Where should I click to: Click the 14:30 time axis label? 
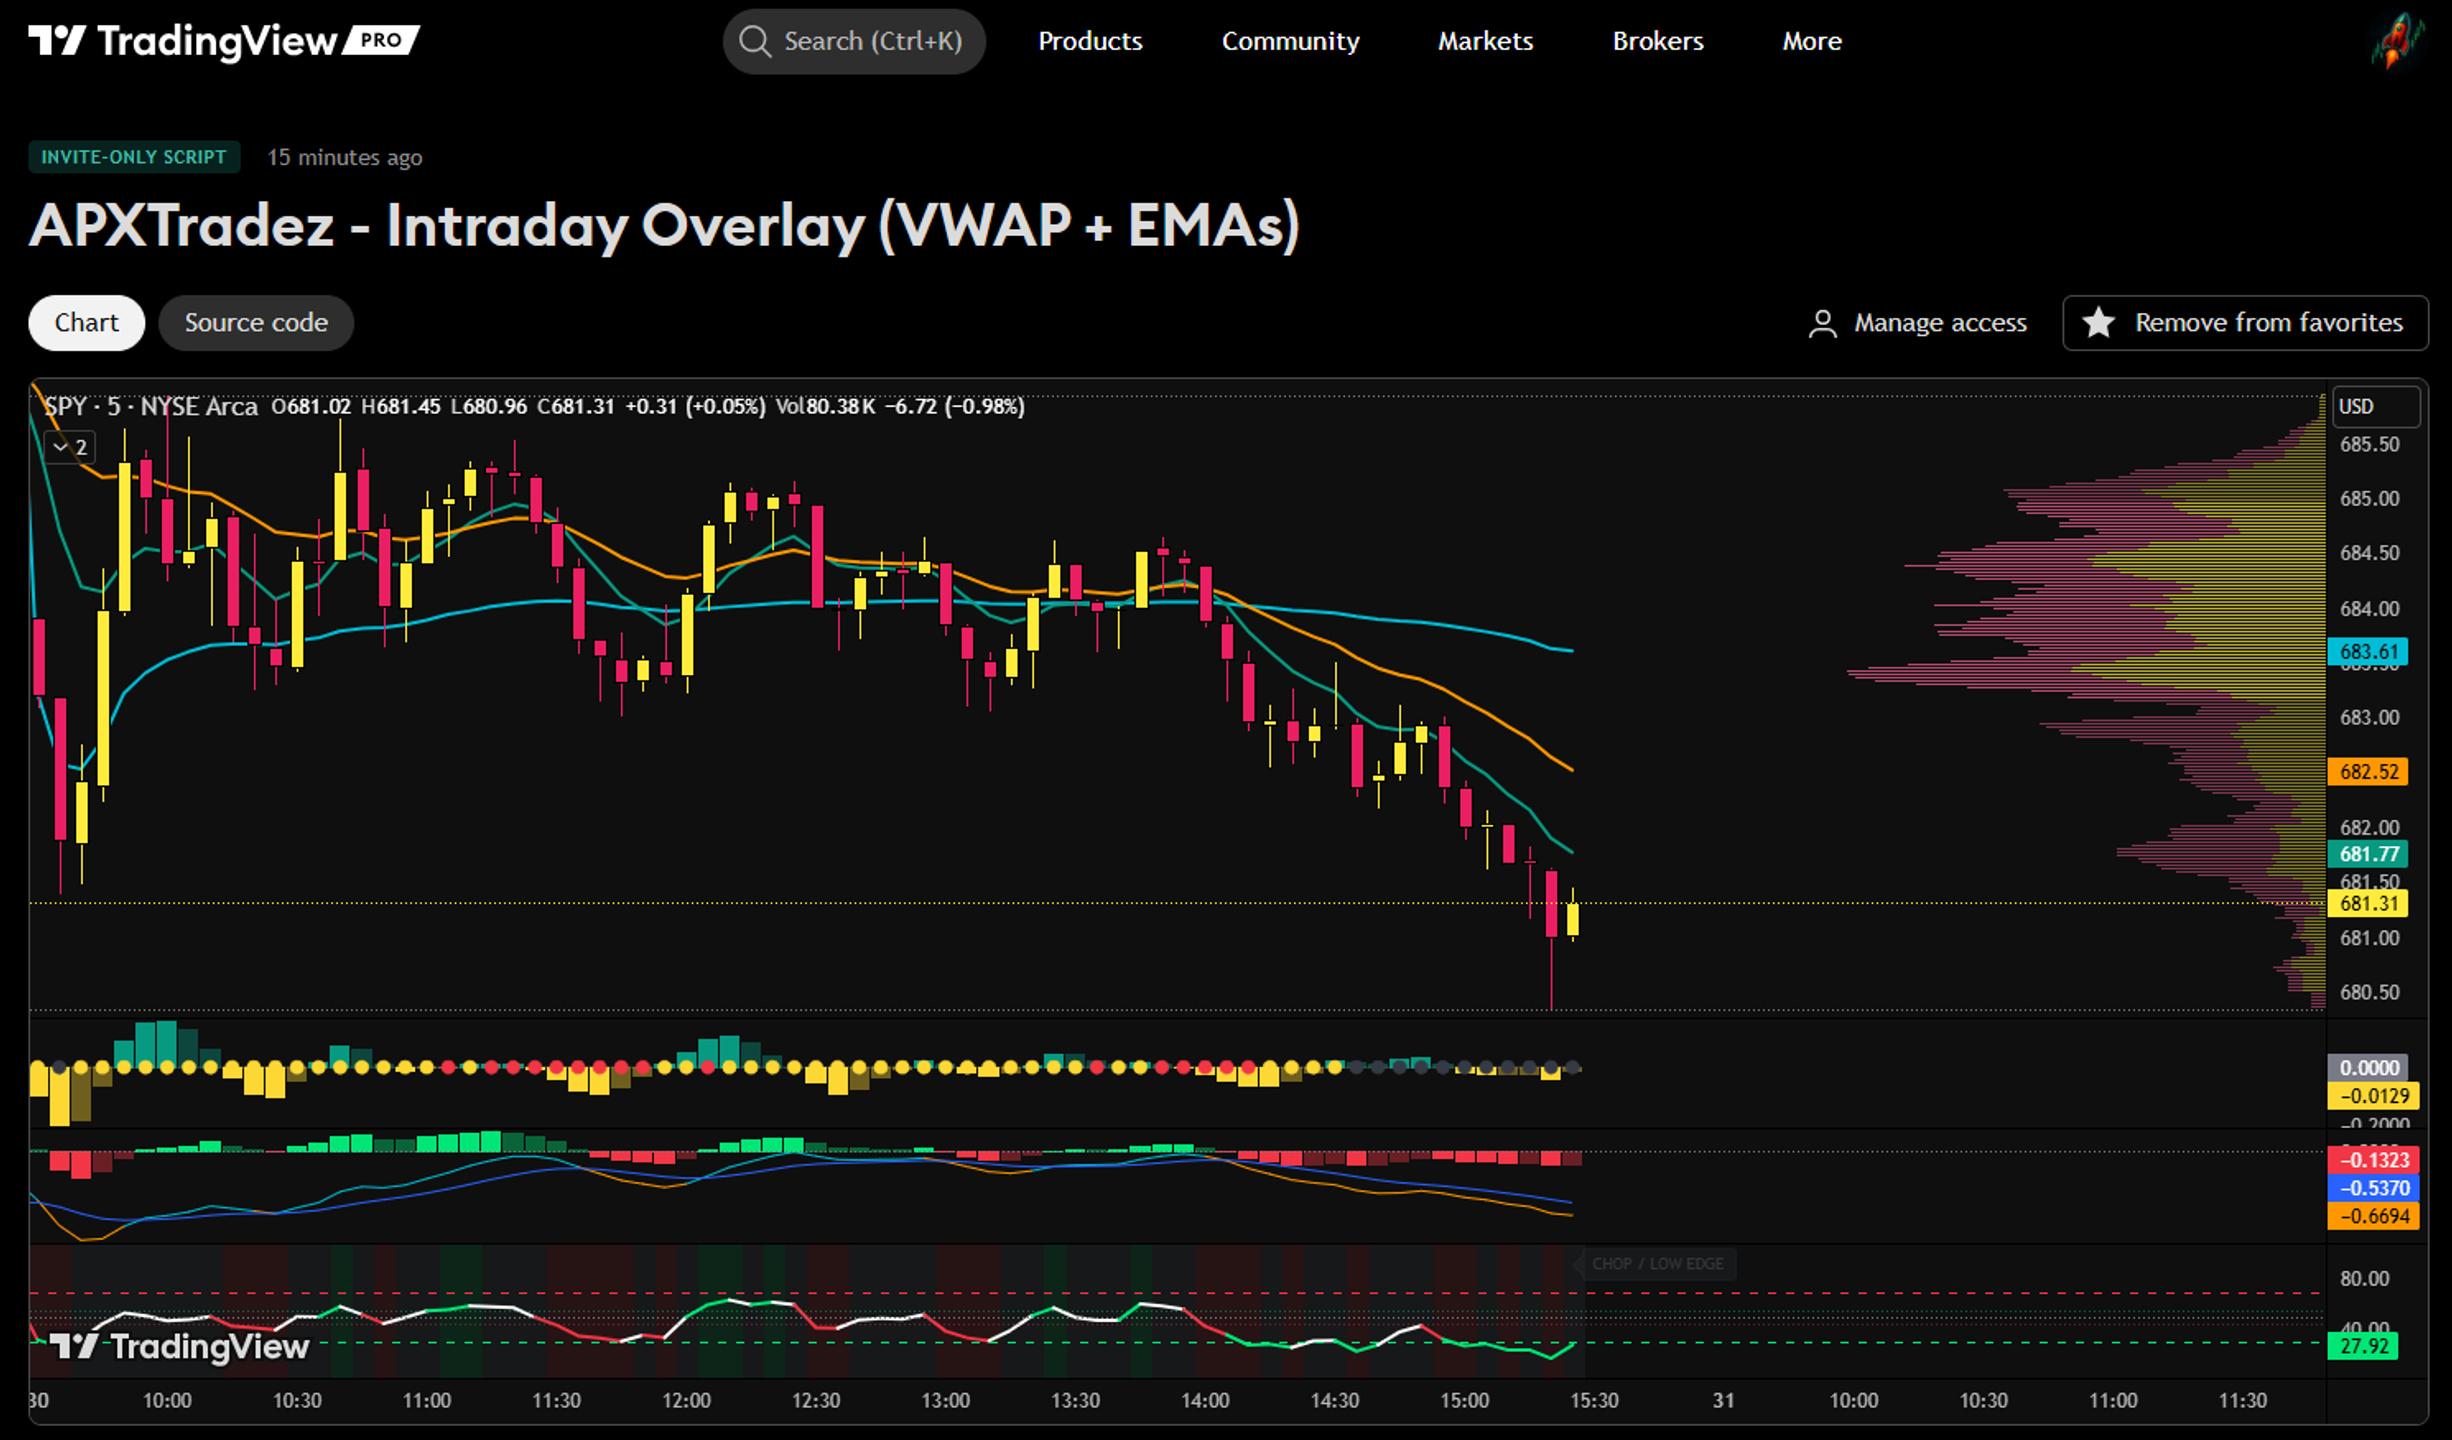[1335, 1401]
